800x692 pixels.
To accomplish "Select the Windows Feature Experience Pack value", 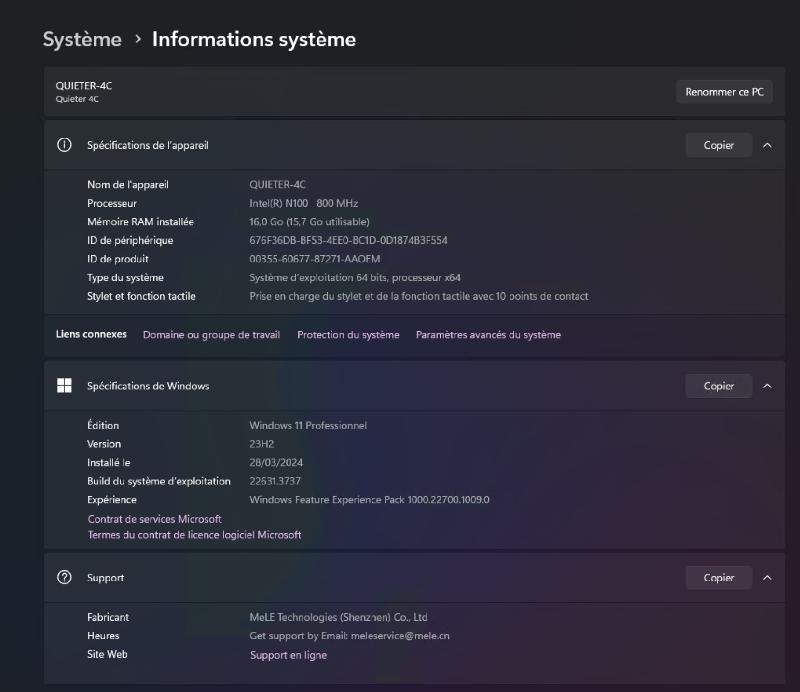I will coord(369,500).
